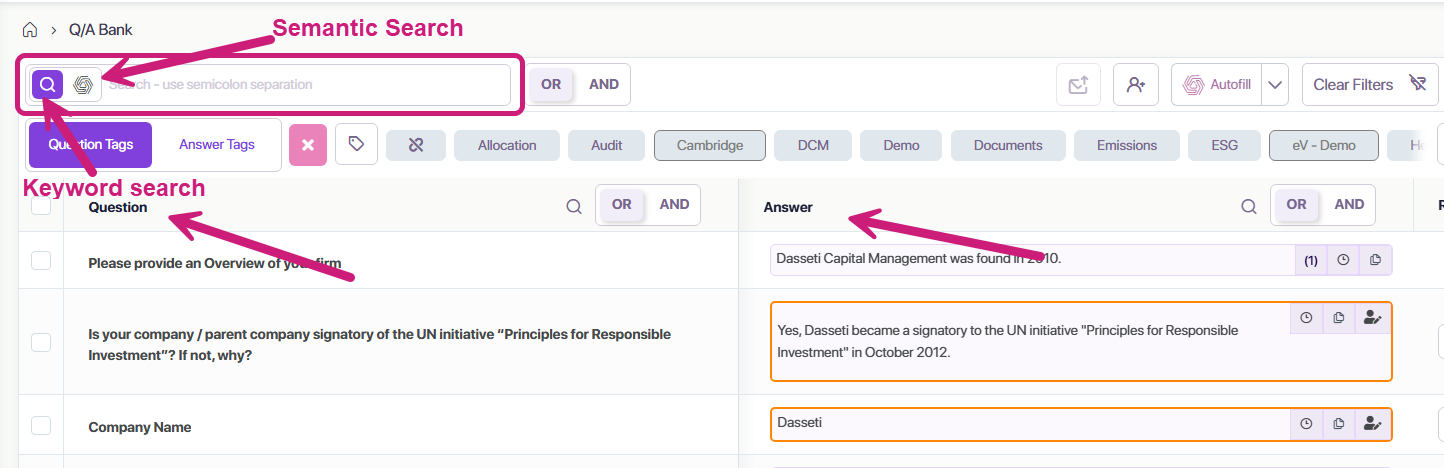Click the 'Company Name' question text

140,427
